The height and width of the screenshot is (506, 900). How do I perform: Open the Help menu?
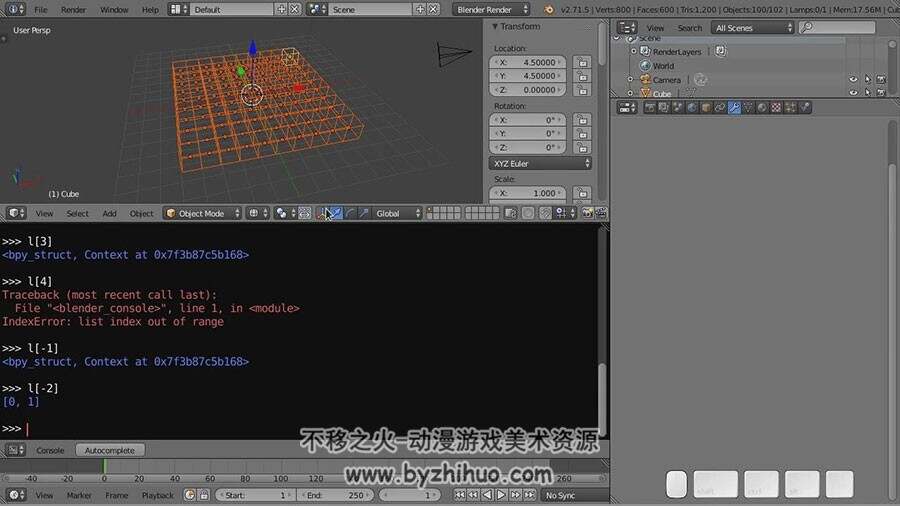150,10
